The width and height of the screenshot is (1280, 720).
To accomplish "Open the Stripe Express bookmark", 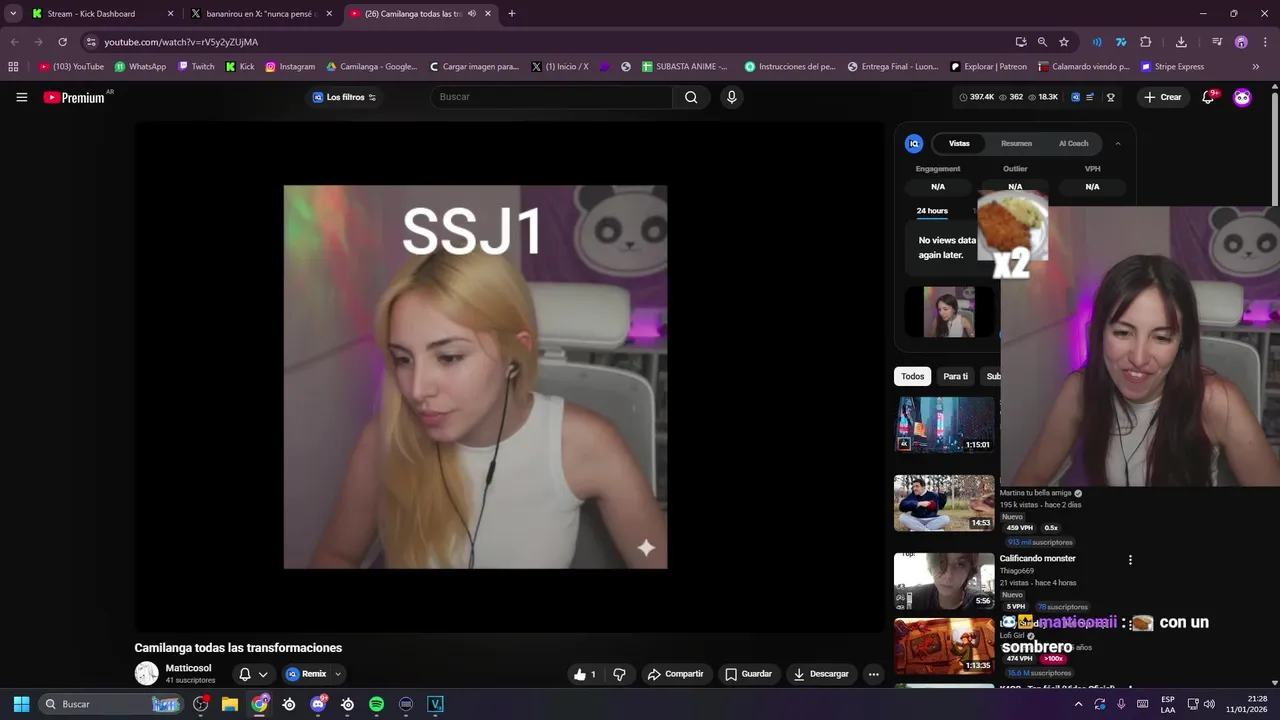I will pos(1172,67).
